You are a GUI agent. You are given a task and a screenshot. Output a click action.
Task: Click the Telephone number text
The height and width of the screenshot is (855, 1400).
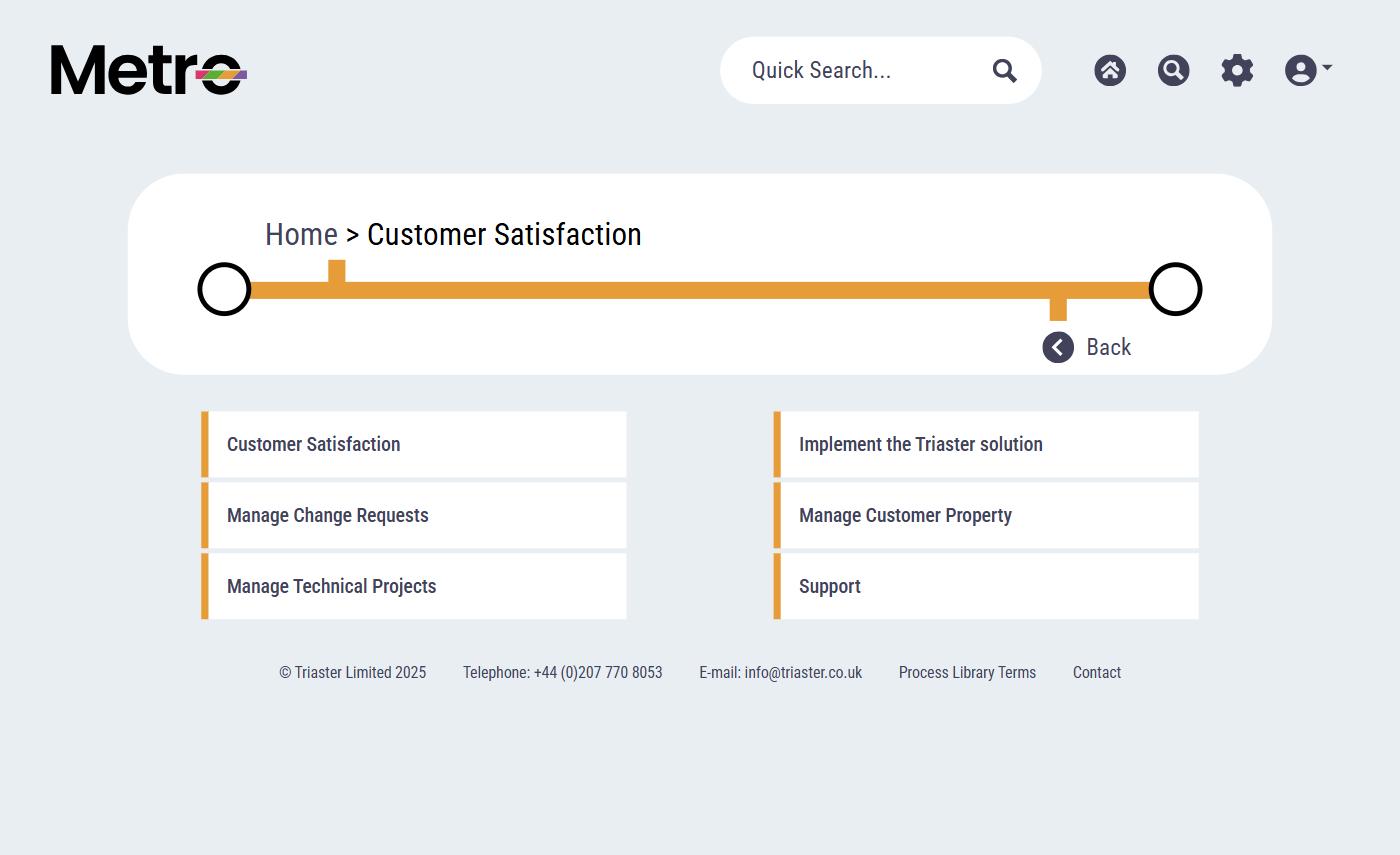(x=562, y=673)
